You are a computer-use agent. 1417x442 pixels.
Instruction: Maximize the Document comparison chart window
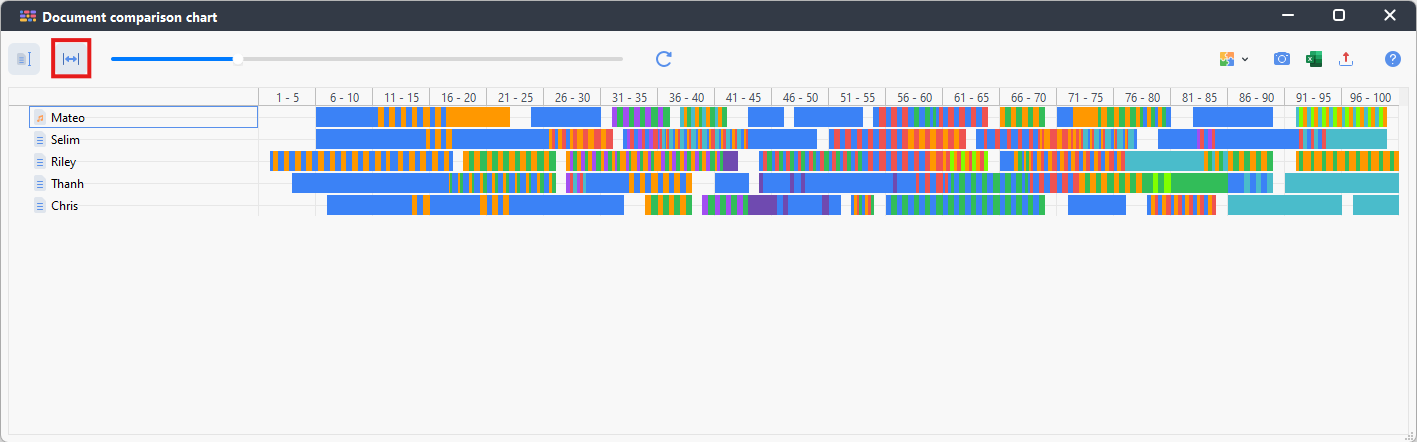point(1338,15)
